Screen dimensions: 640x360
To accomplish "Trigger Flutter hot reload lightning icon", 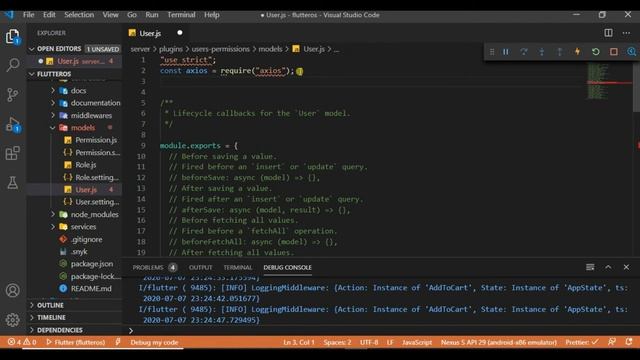I will coord(578,52).
